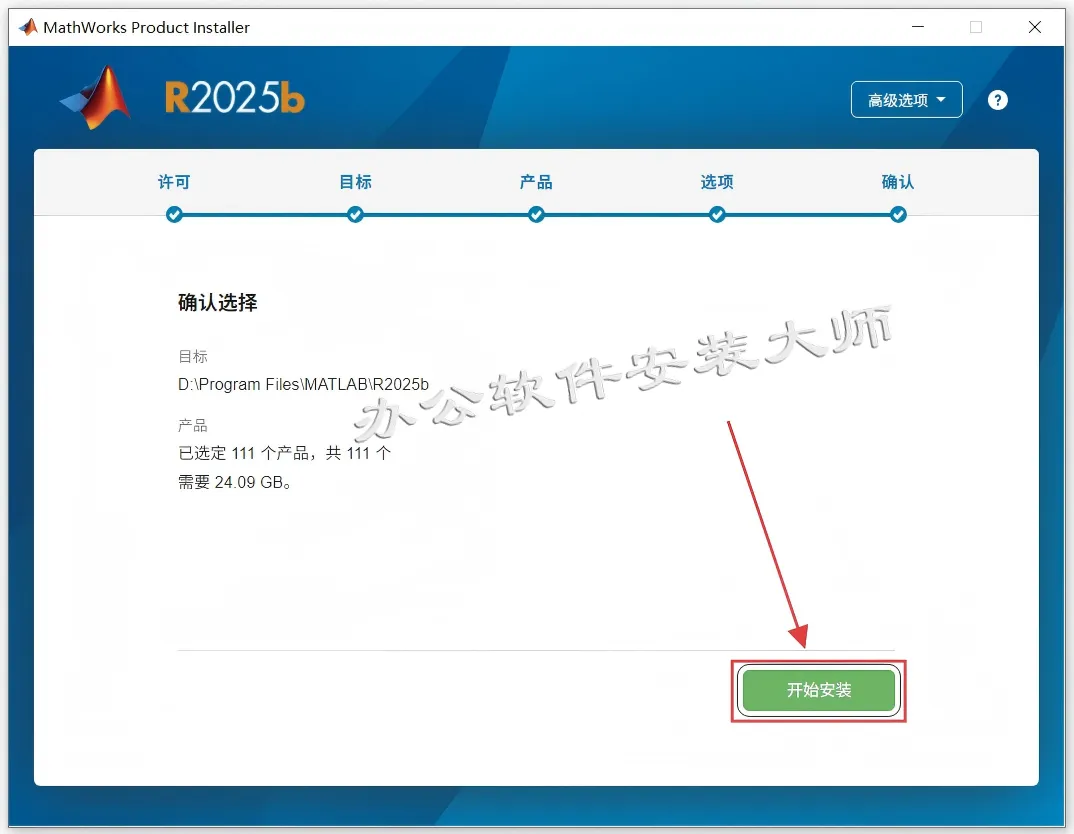The image size is (1074, 834).
Task: Go to the 产品 step
Action: tap(536, 182)
